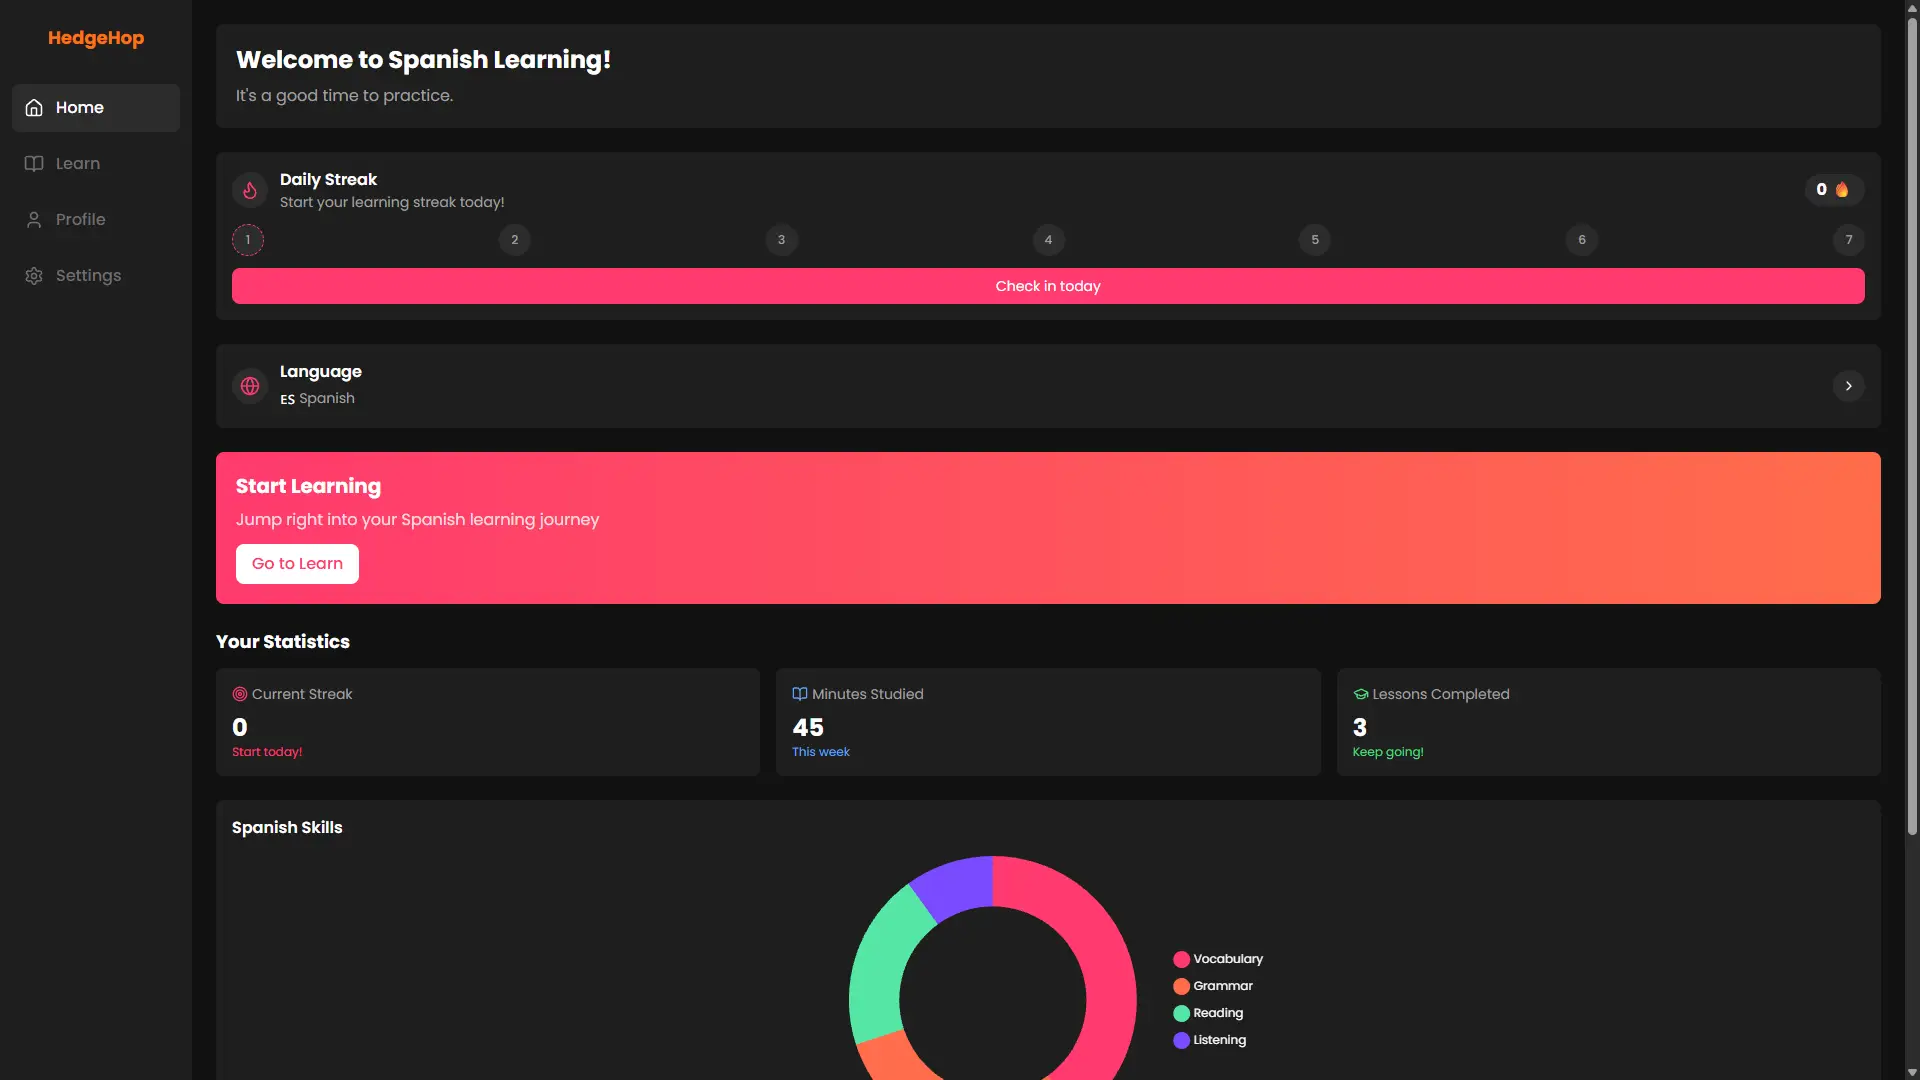Image resolution: width=1920 pixels, height=1080 pixels.
Task: Click the Daily Streak flame icon
Action: (x=250, y=190)
